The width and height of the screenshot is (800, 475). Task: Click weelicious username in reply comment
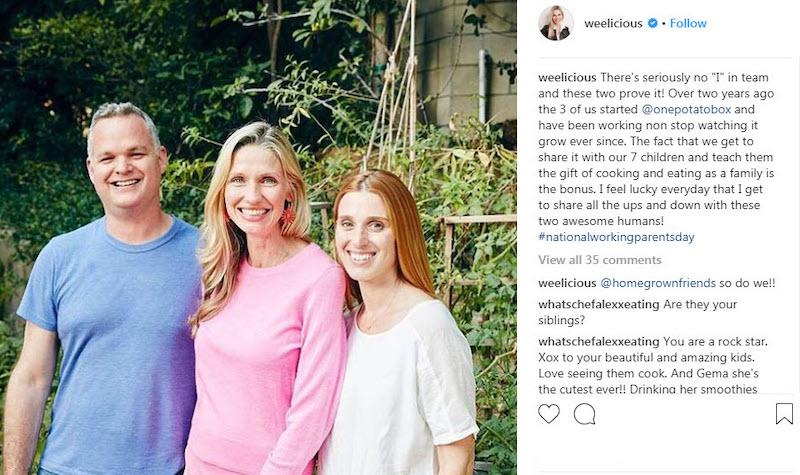[568, 284]
